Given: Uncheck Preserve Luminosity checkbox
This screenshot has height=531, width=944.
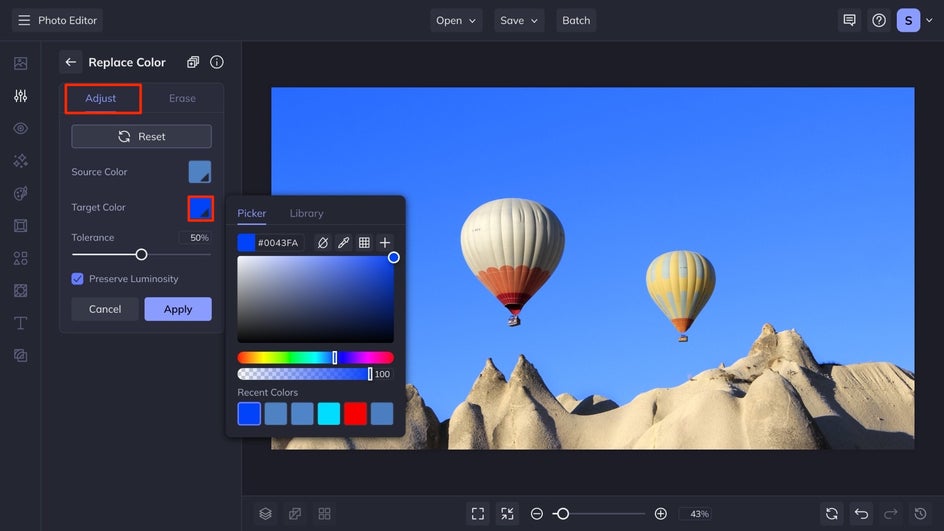Looking at the screenshot, I should (x=78, y=279).
